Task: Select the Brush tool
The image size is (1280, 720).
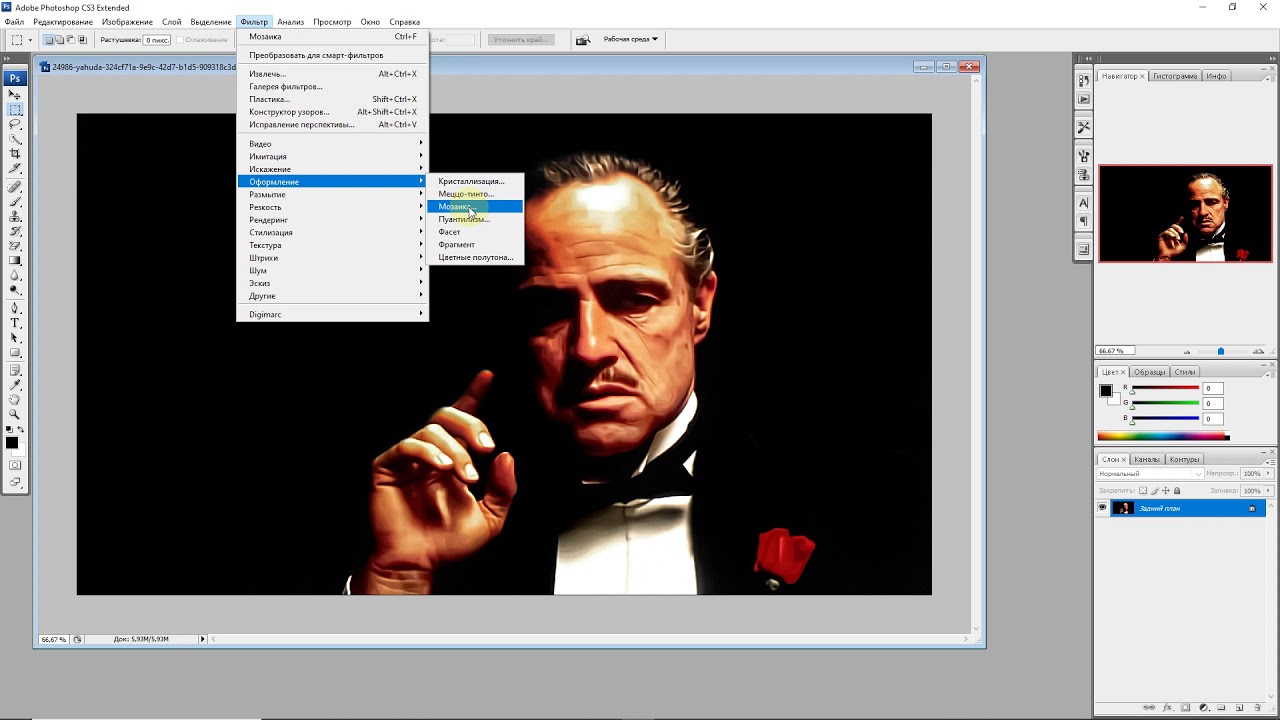Action: (x=15, y=201)
